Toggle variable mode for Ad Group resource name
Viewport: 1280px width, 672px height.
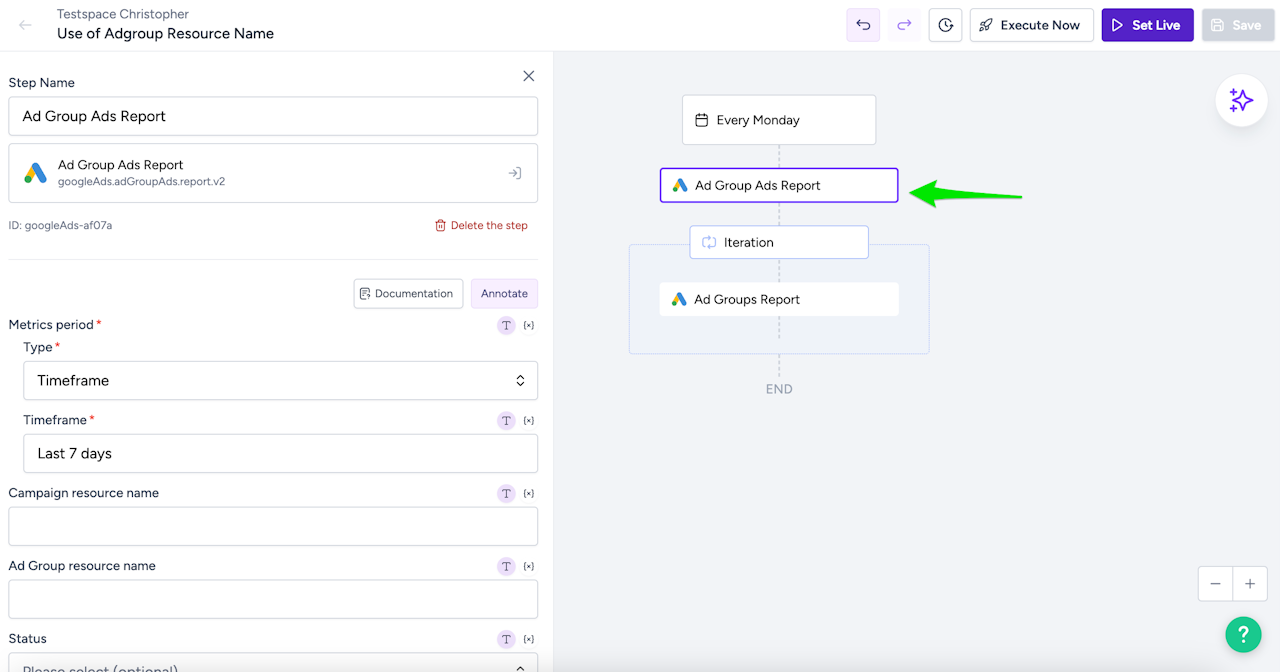coord(529,567)
